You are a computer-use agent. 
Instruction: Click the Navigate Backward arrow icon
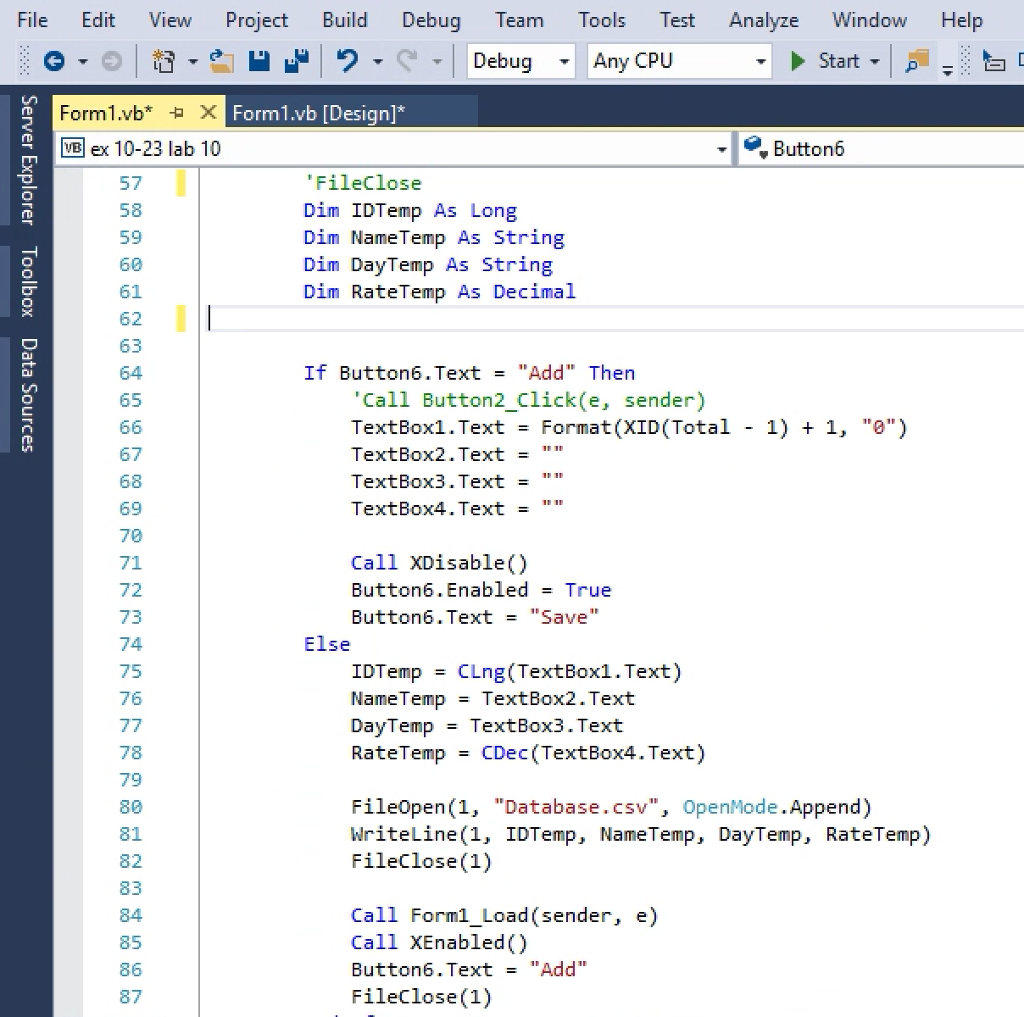[x=54, y=62]
